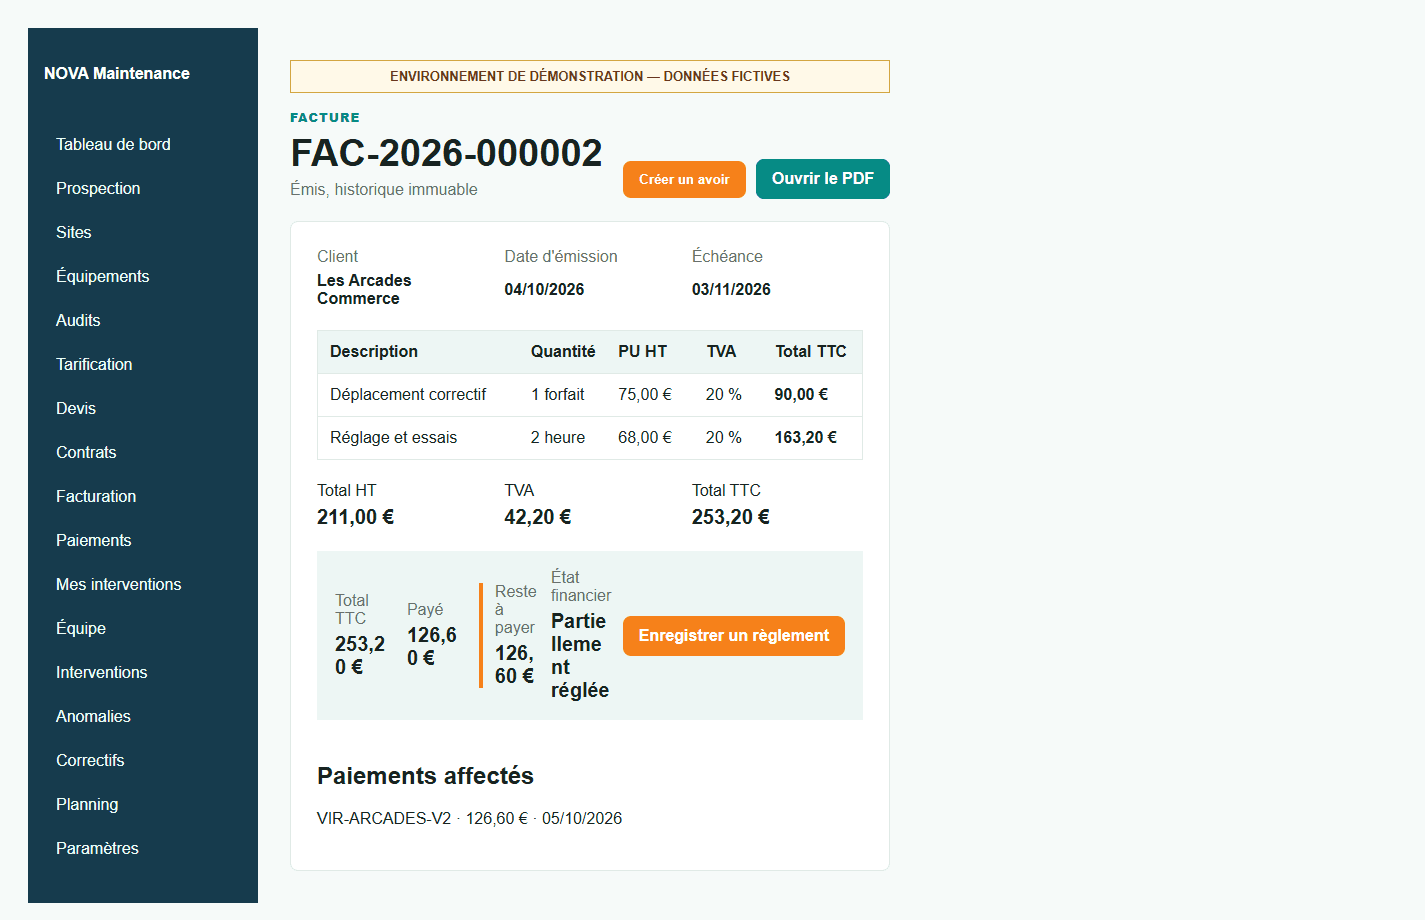Select Paiements menu item

[93, 540]
